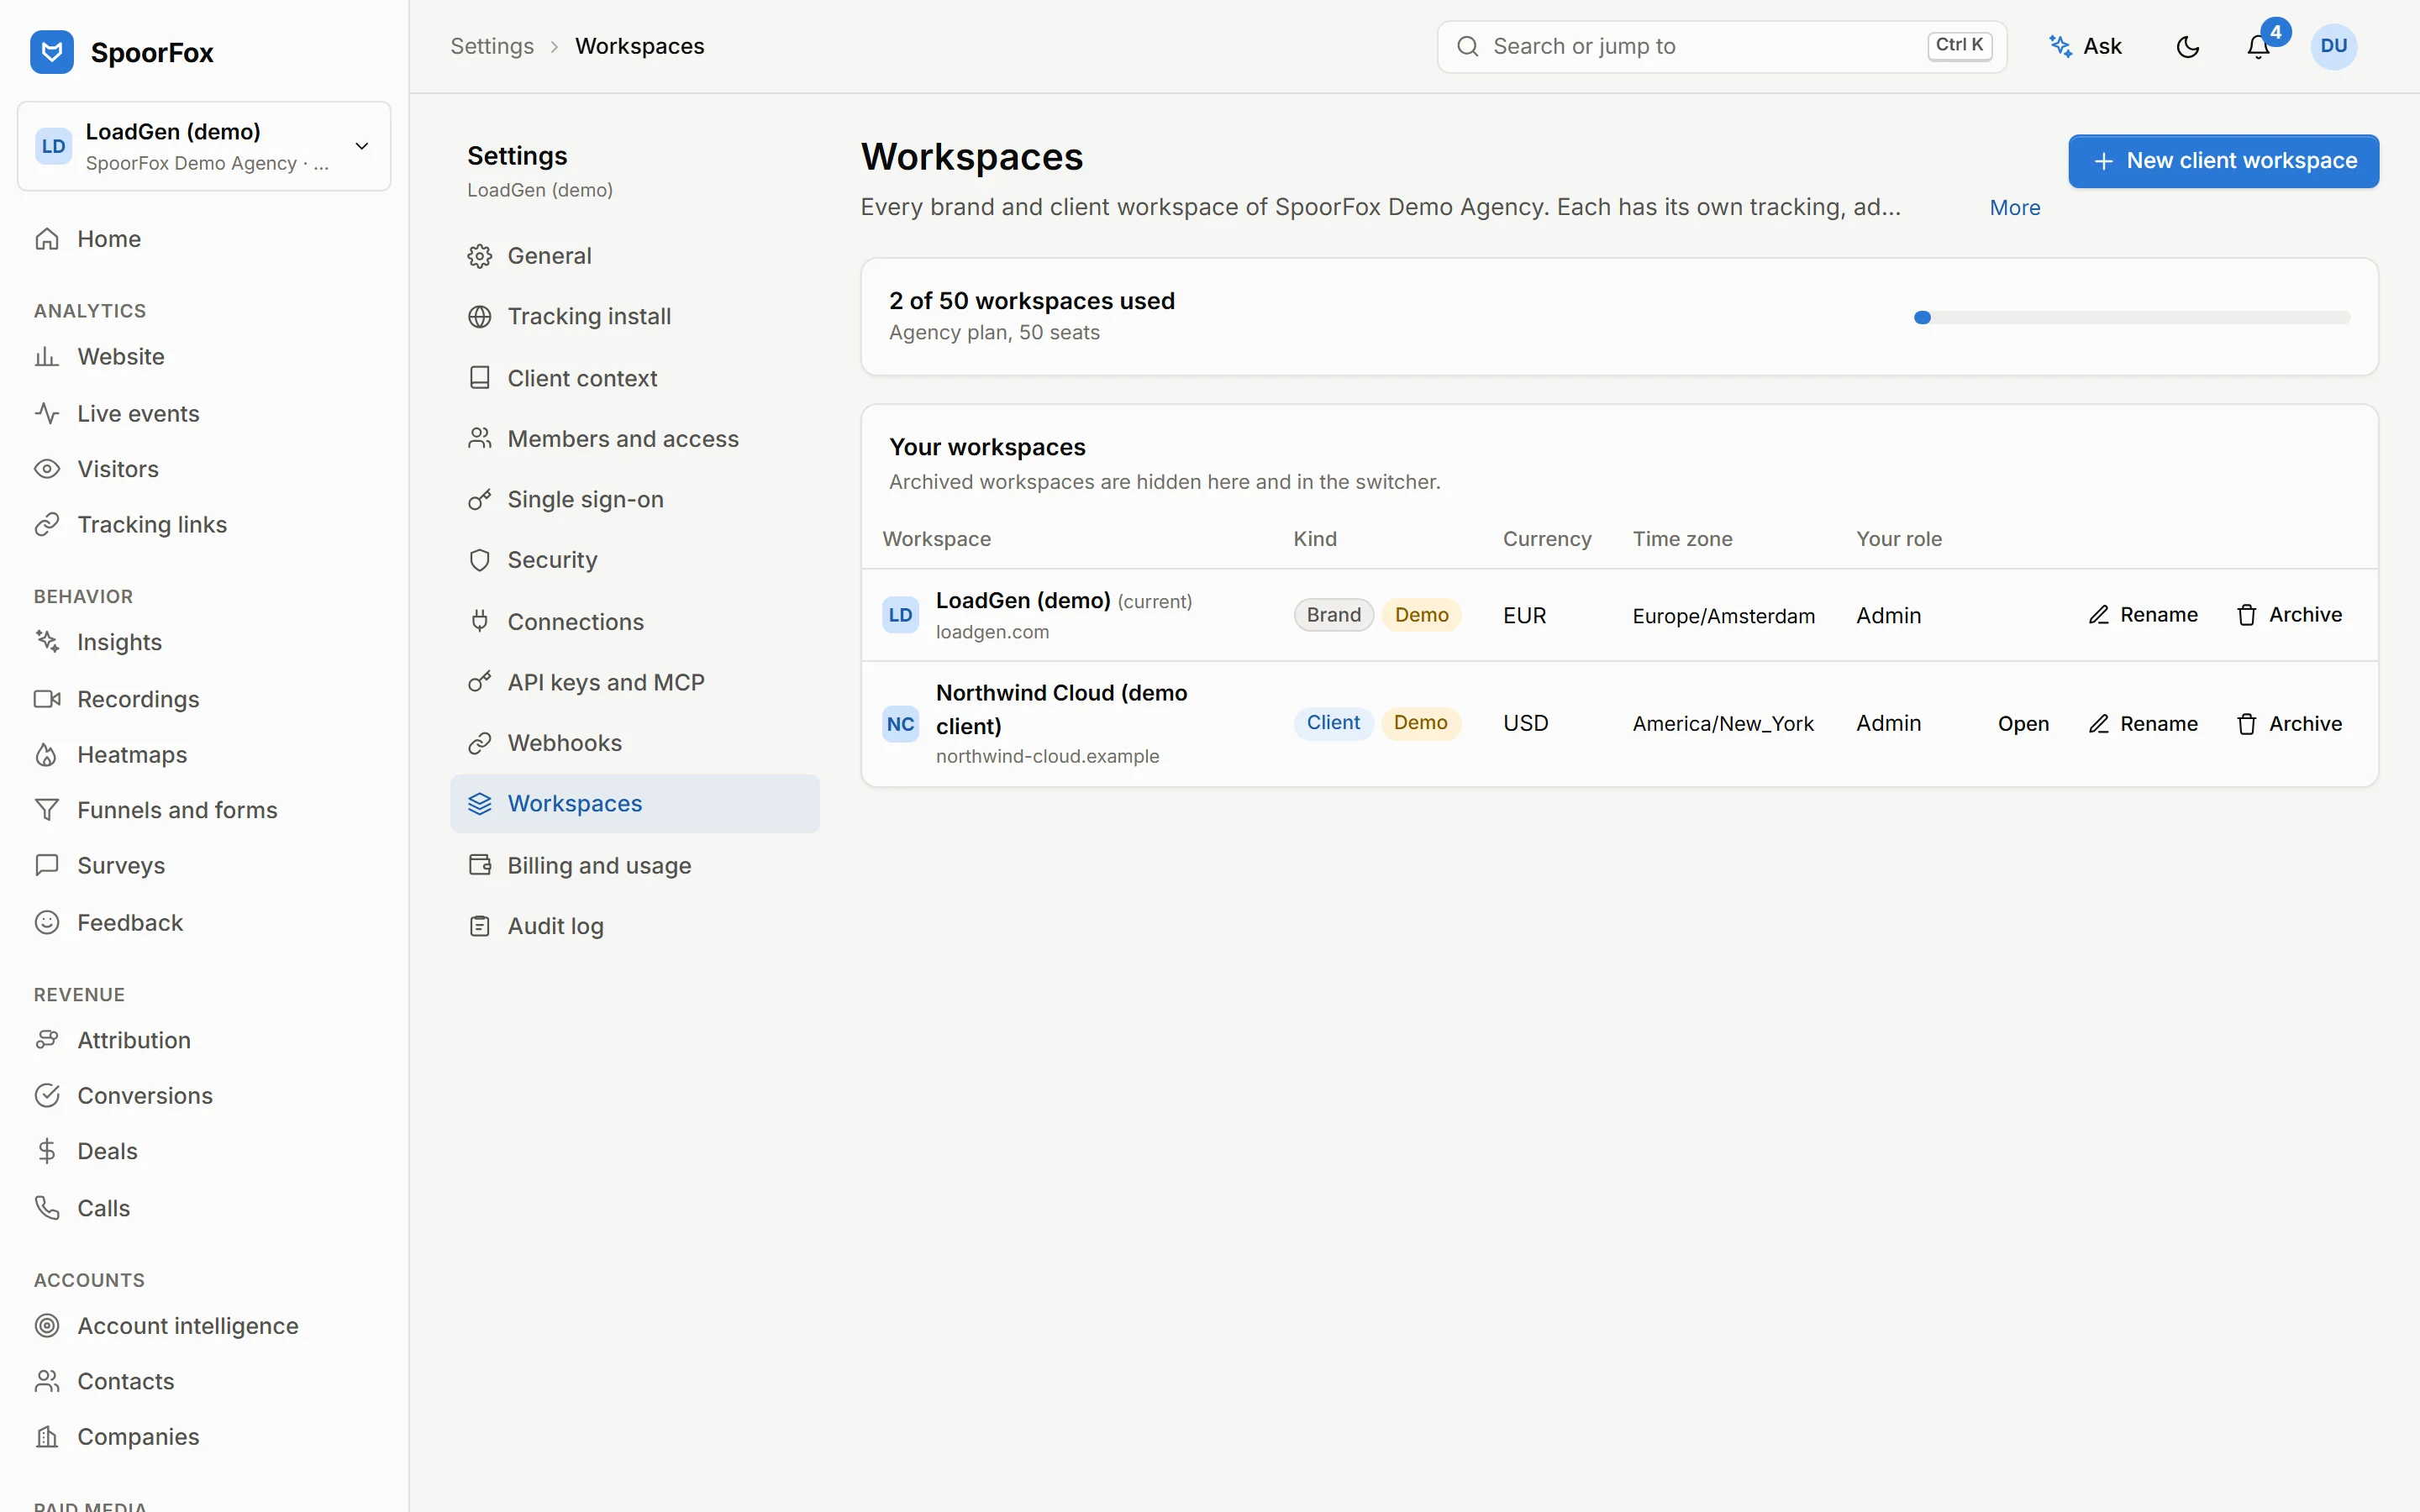This screenshot has width=2420, height=1512.
Task: Open Deals page
Action: pos(204,1151)
